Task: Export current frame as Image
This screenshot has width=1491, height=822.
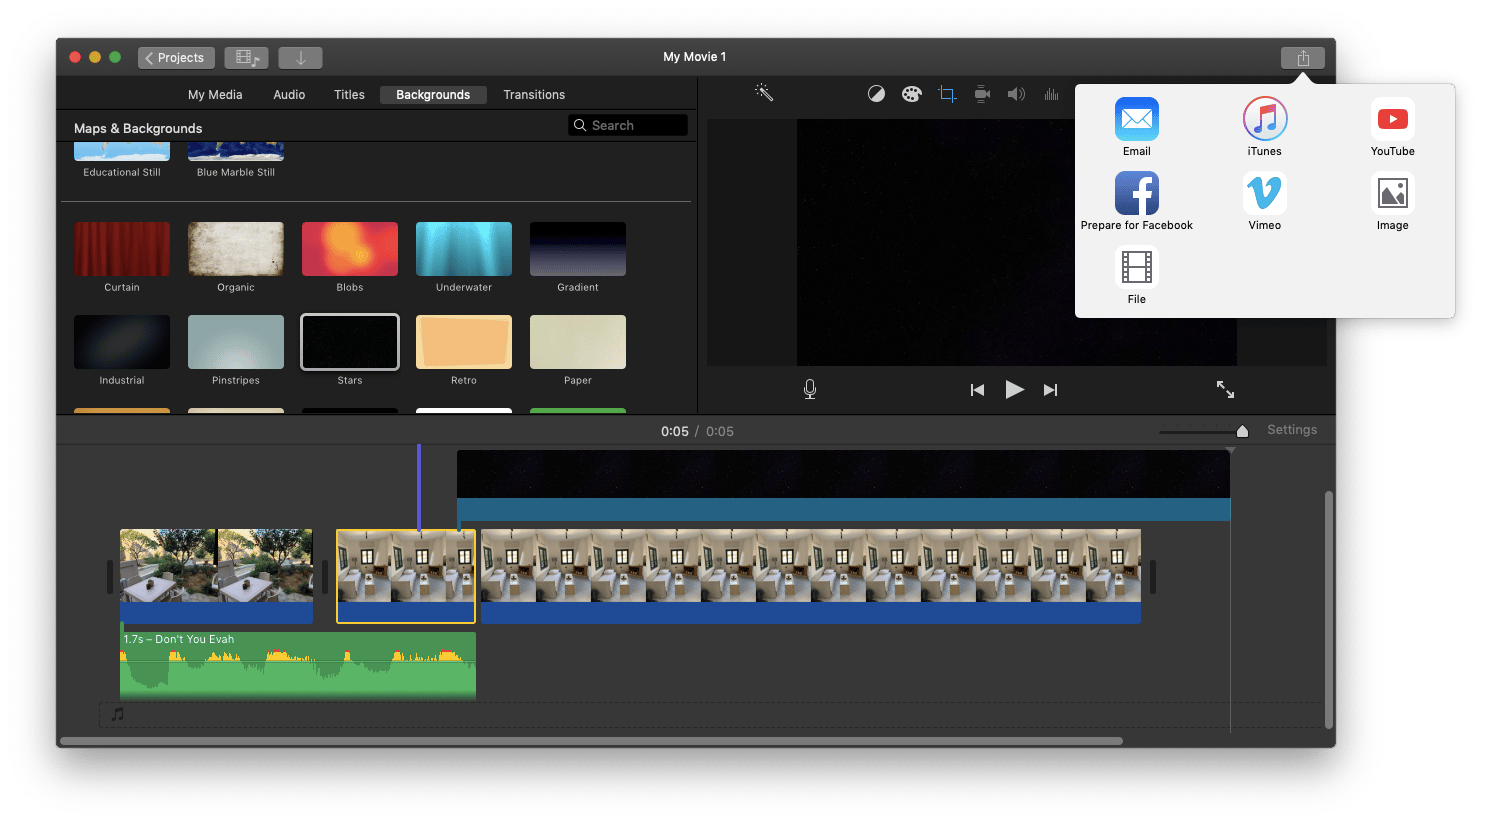Action: pos(1392,201)
